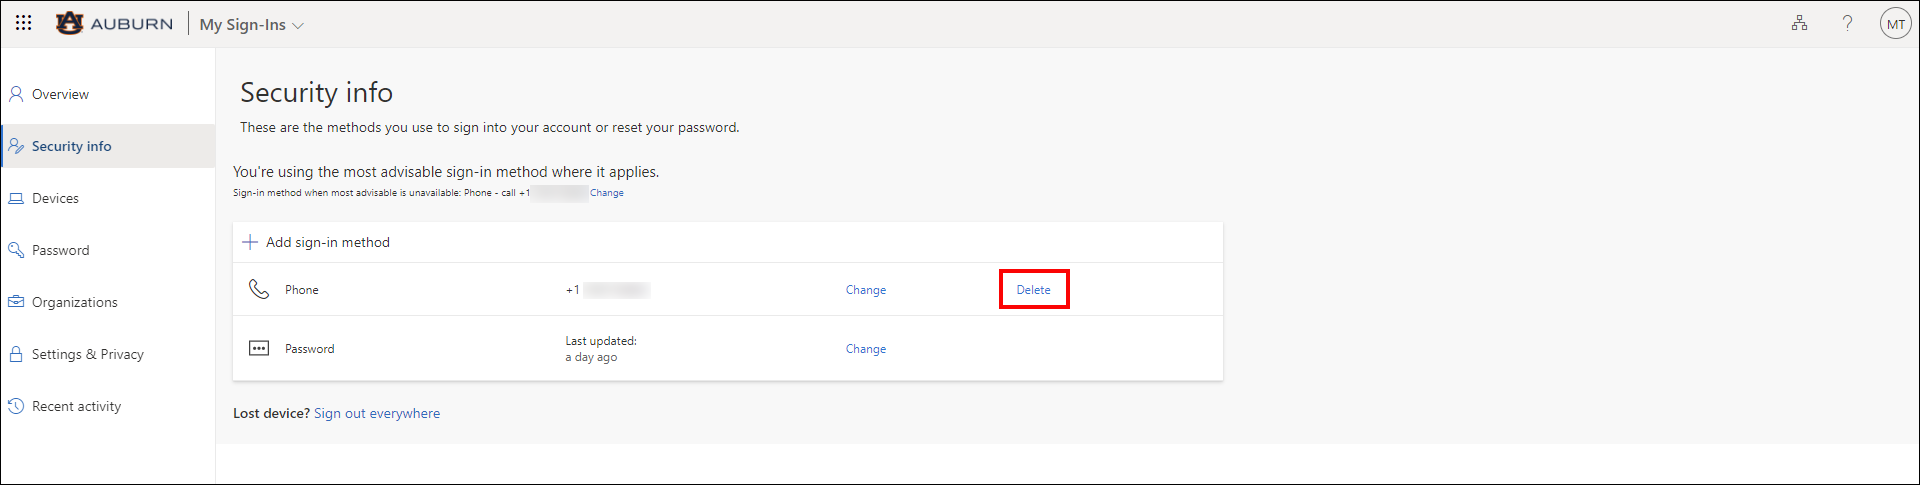Click the Devices laptop icon
1920x485 pixels.
(x=16, y=198)
